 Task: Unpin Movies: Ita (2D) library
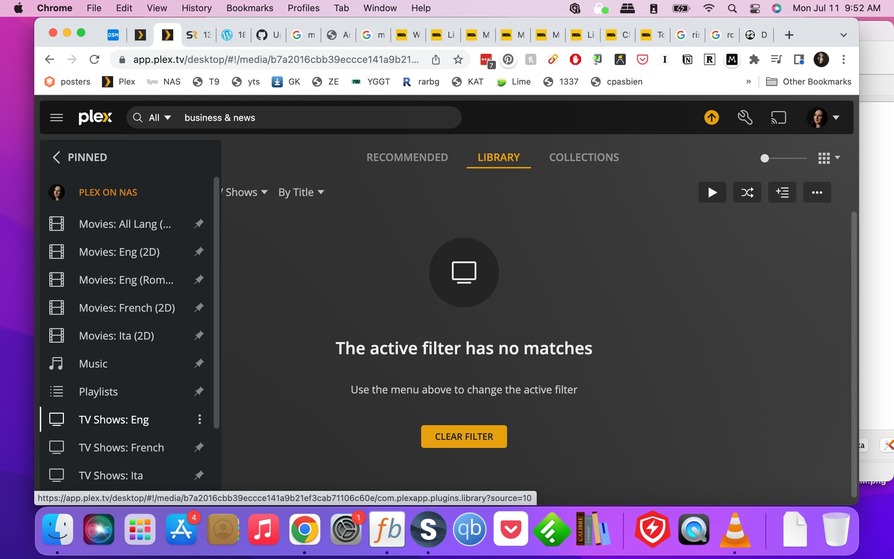click(x=198, y=336)
